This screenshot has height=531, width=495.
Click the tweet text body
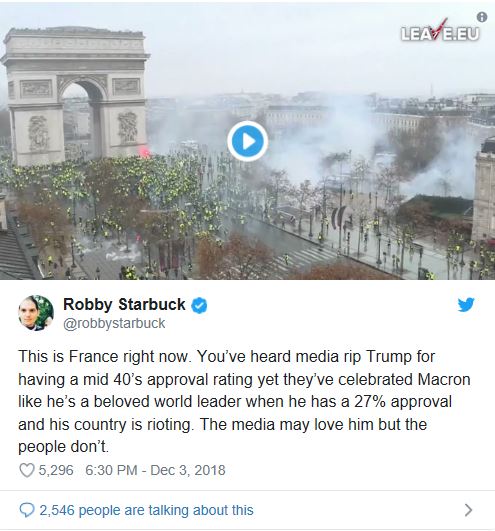(244, 401)
